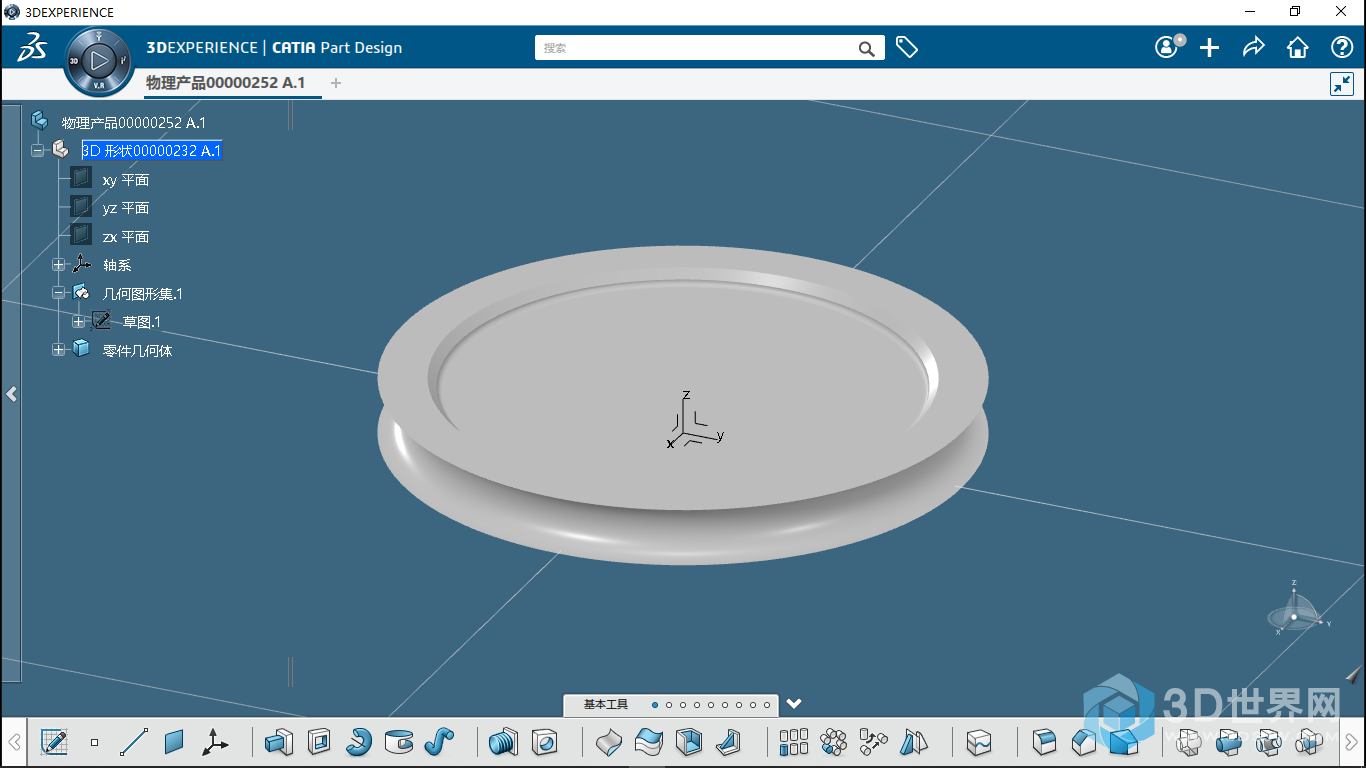Select the Circular Pattern tool

point(833,742)
